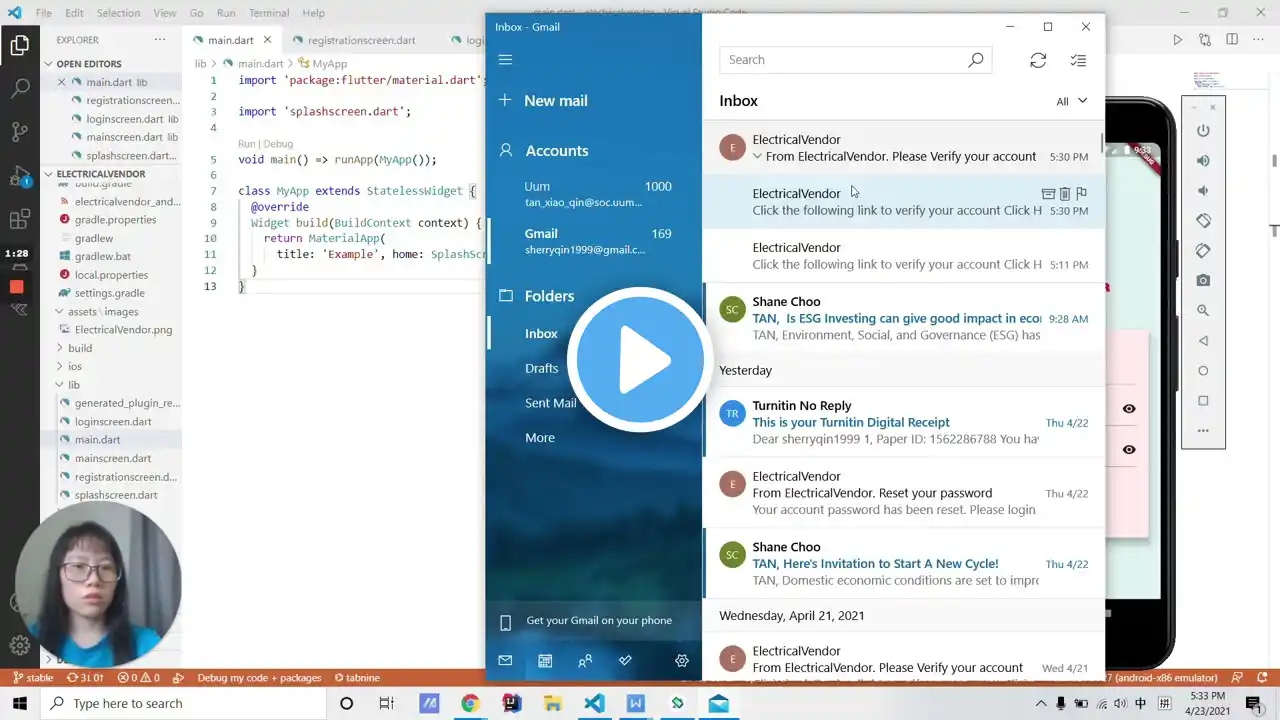This screenshot has width=1280, height=720.
Task: Click 'Debug my code + packages' in status bar
Action: [259, 678]
